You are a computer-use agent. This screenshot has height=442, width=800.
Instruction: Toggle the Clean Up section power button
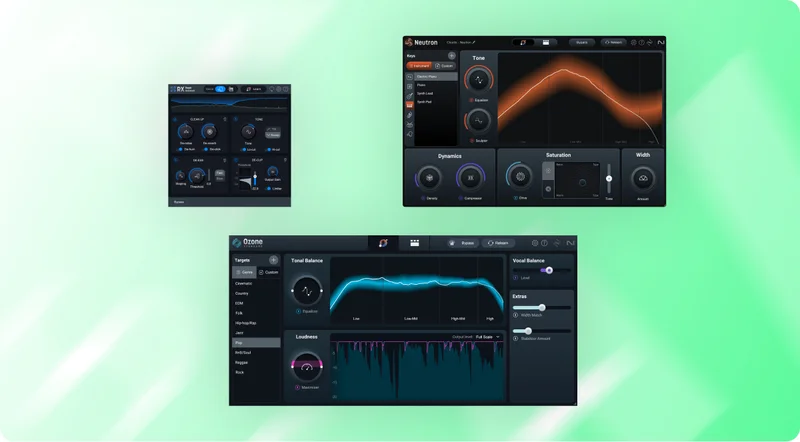click(x=175, y=119)
